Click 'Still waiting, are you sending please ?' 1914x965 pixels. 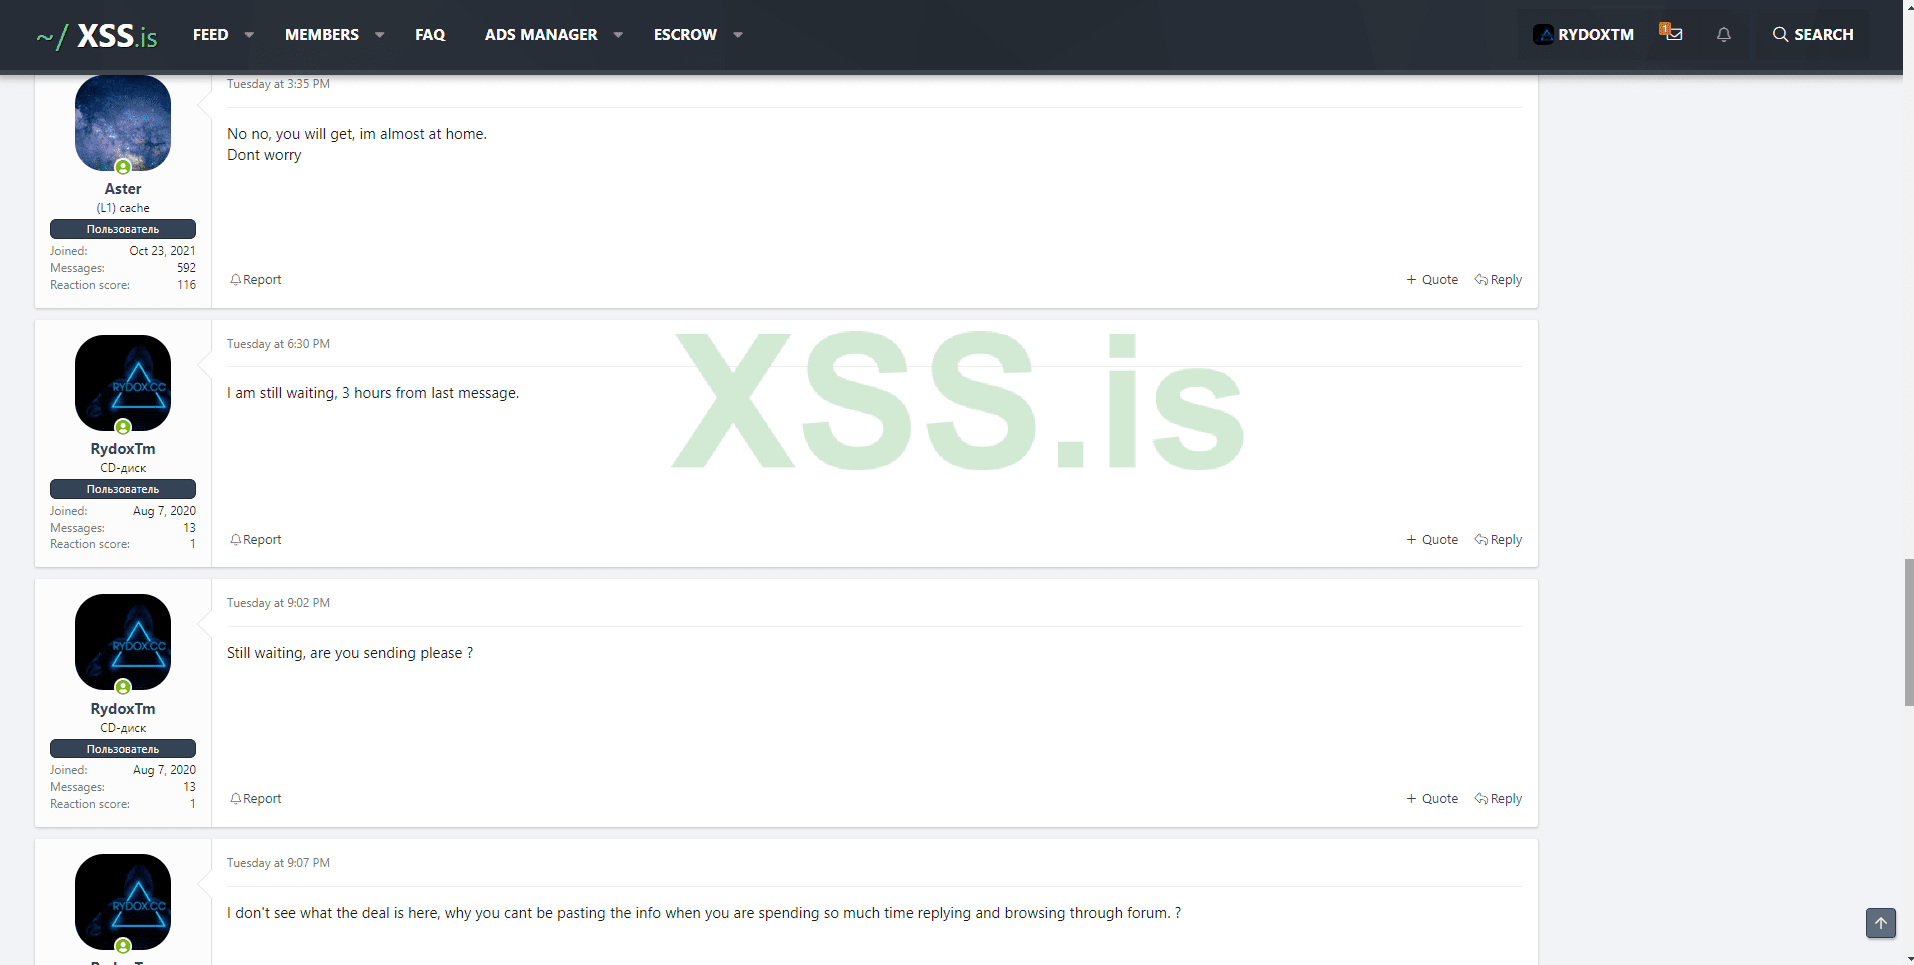pos(350,653)
